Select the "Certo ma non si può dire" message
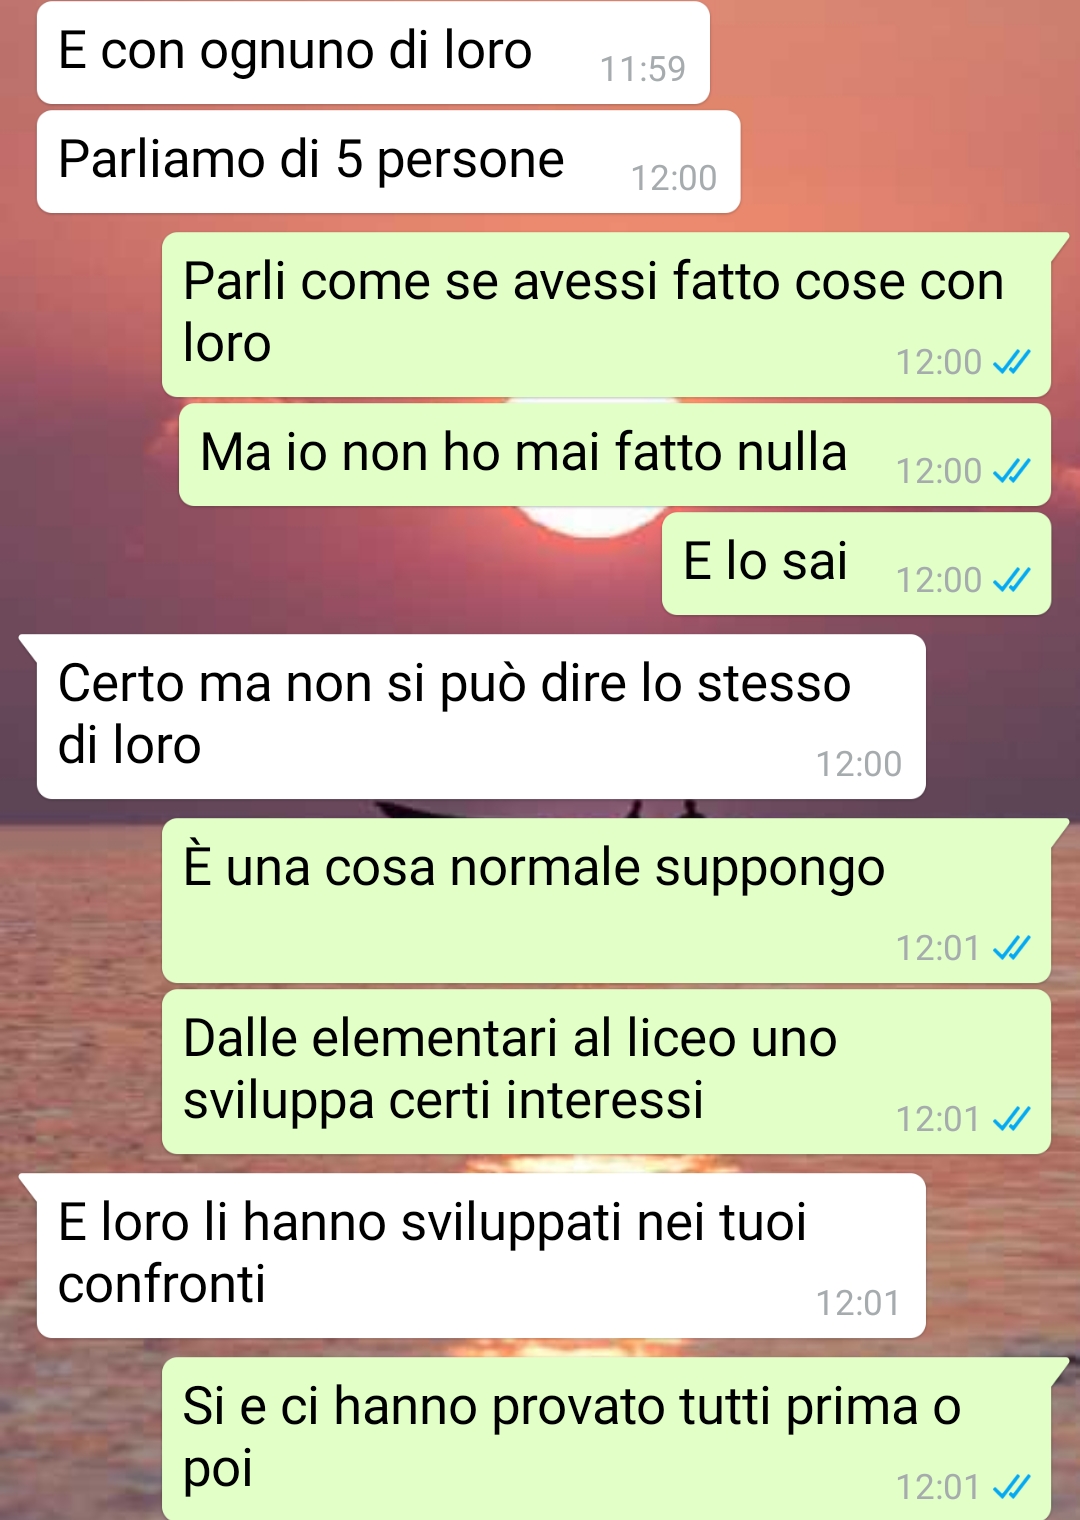 tap(481, 716)
